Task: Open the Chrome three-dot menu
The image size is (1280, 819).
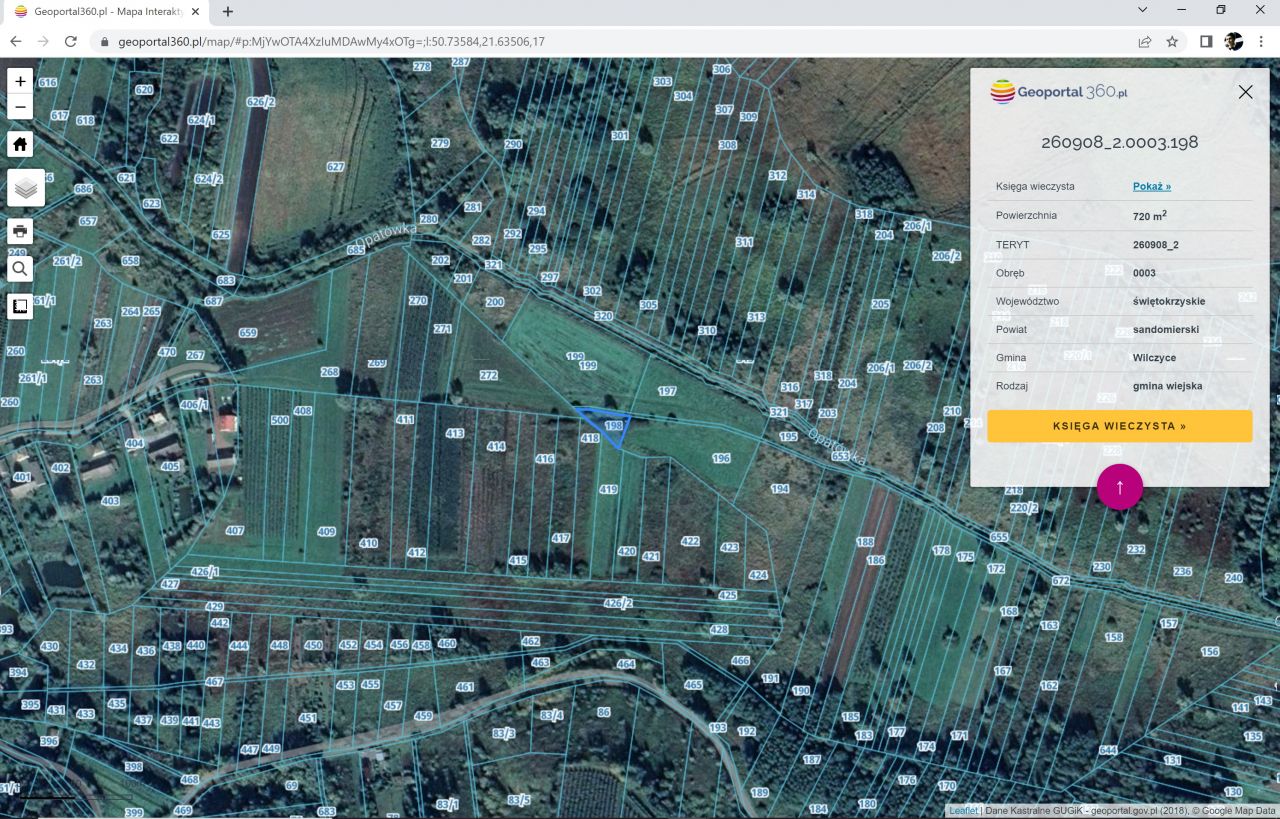Action: tap(1262, 42)
